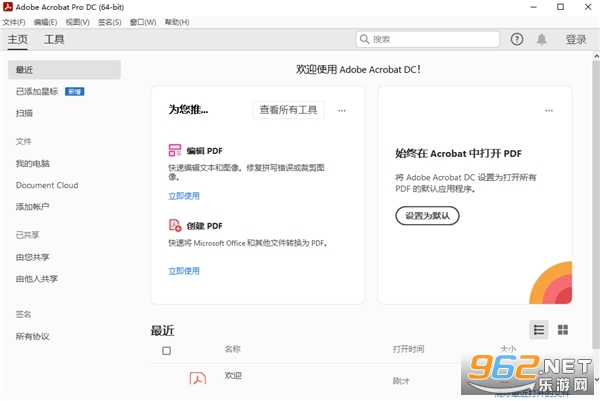The image size is (600, 401).
Task: Select 所有协议 in the sidebar
Action: coord(33,337)
